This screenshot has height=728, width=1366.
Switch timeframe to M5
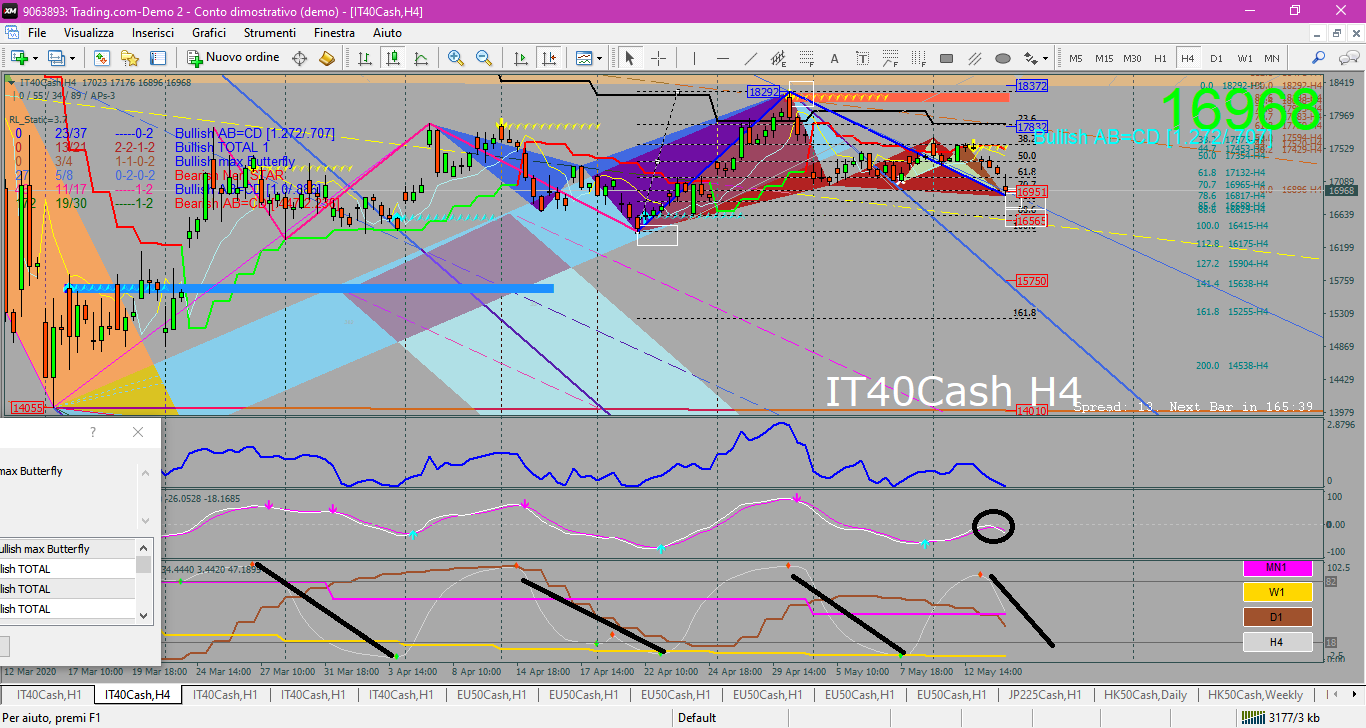1076,58
